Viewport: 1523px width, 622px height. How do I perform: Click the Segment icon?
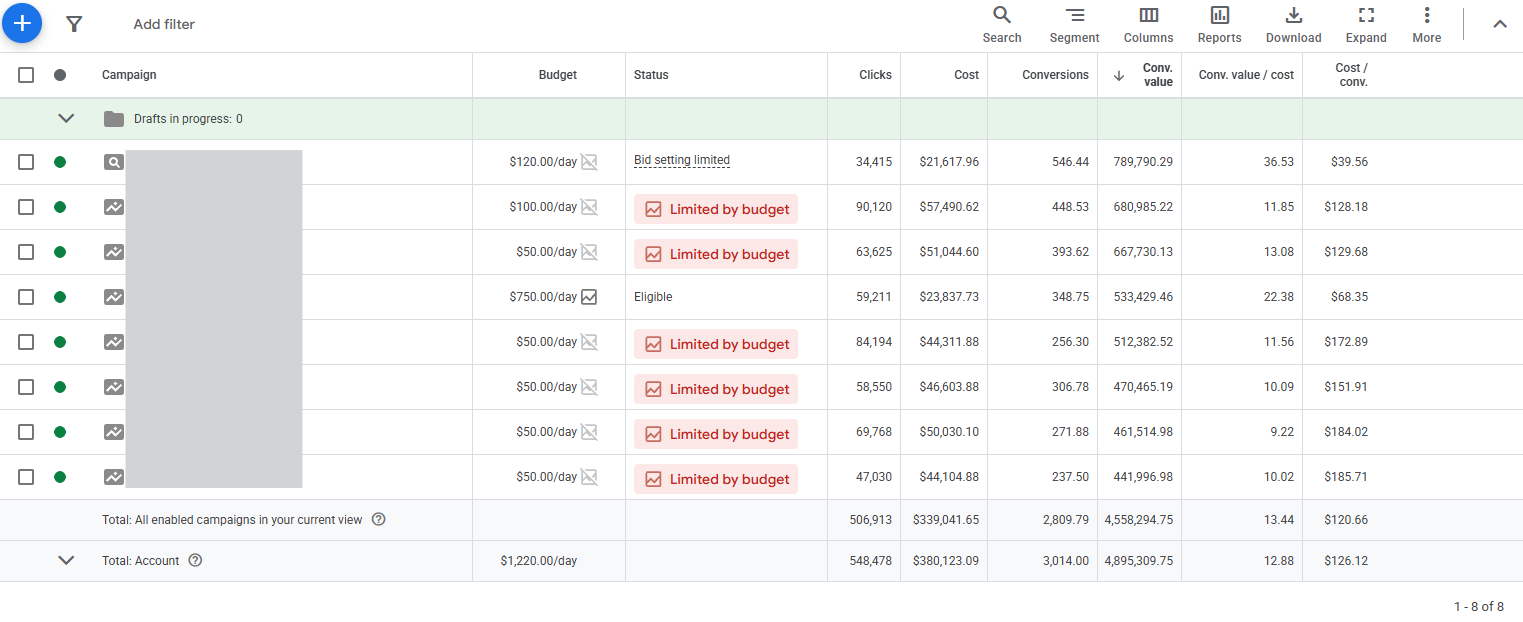click(x=1074, y=25)
